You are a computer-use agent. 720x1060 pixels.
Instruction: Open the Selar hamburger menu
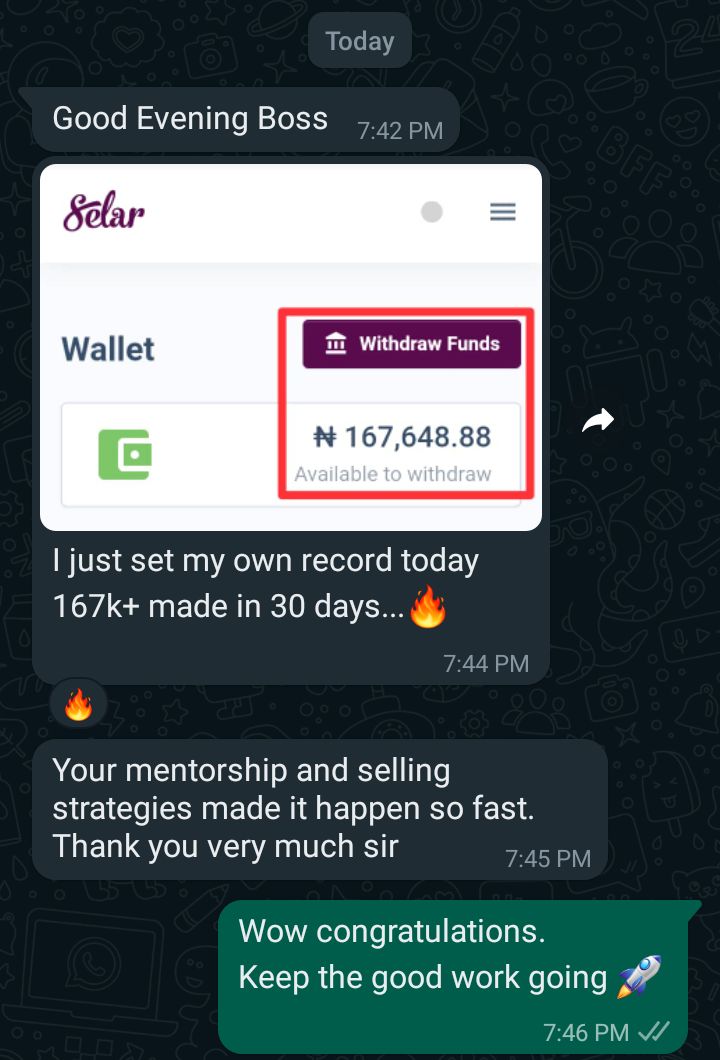pos(502,212)
